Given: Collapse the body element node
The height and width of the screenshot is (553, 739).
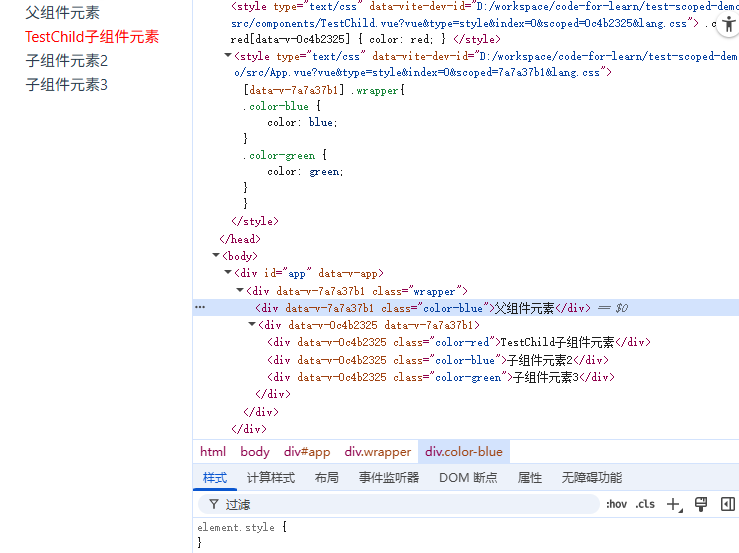Looking at the screenshot, I should [216, 256].
